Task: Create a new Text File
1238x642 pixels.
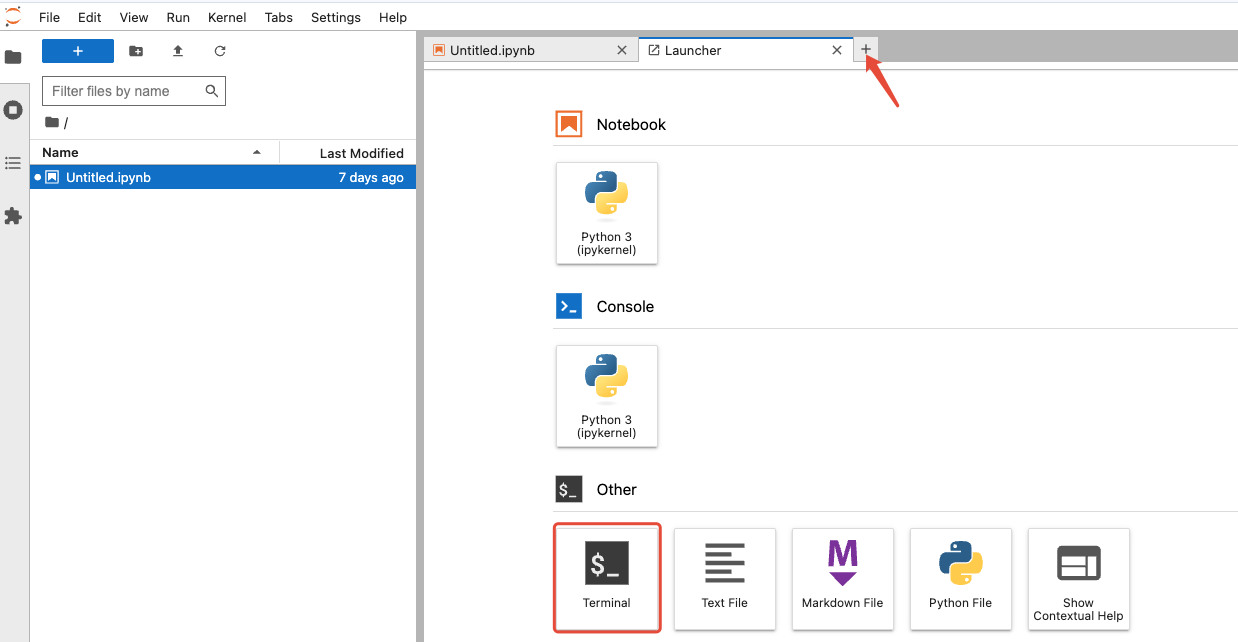Action: pos(725,579)
